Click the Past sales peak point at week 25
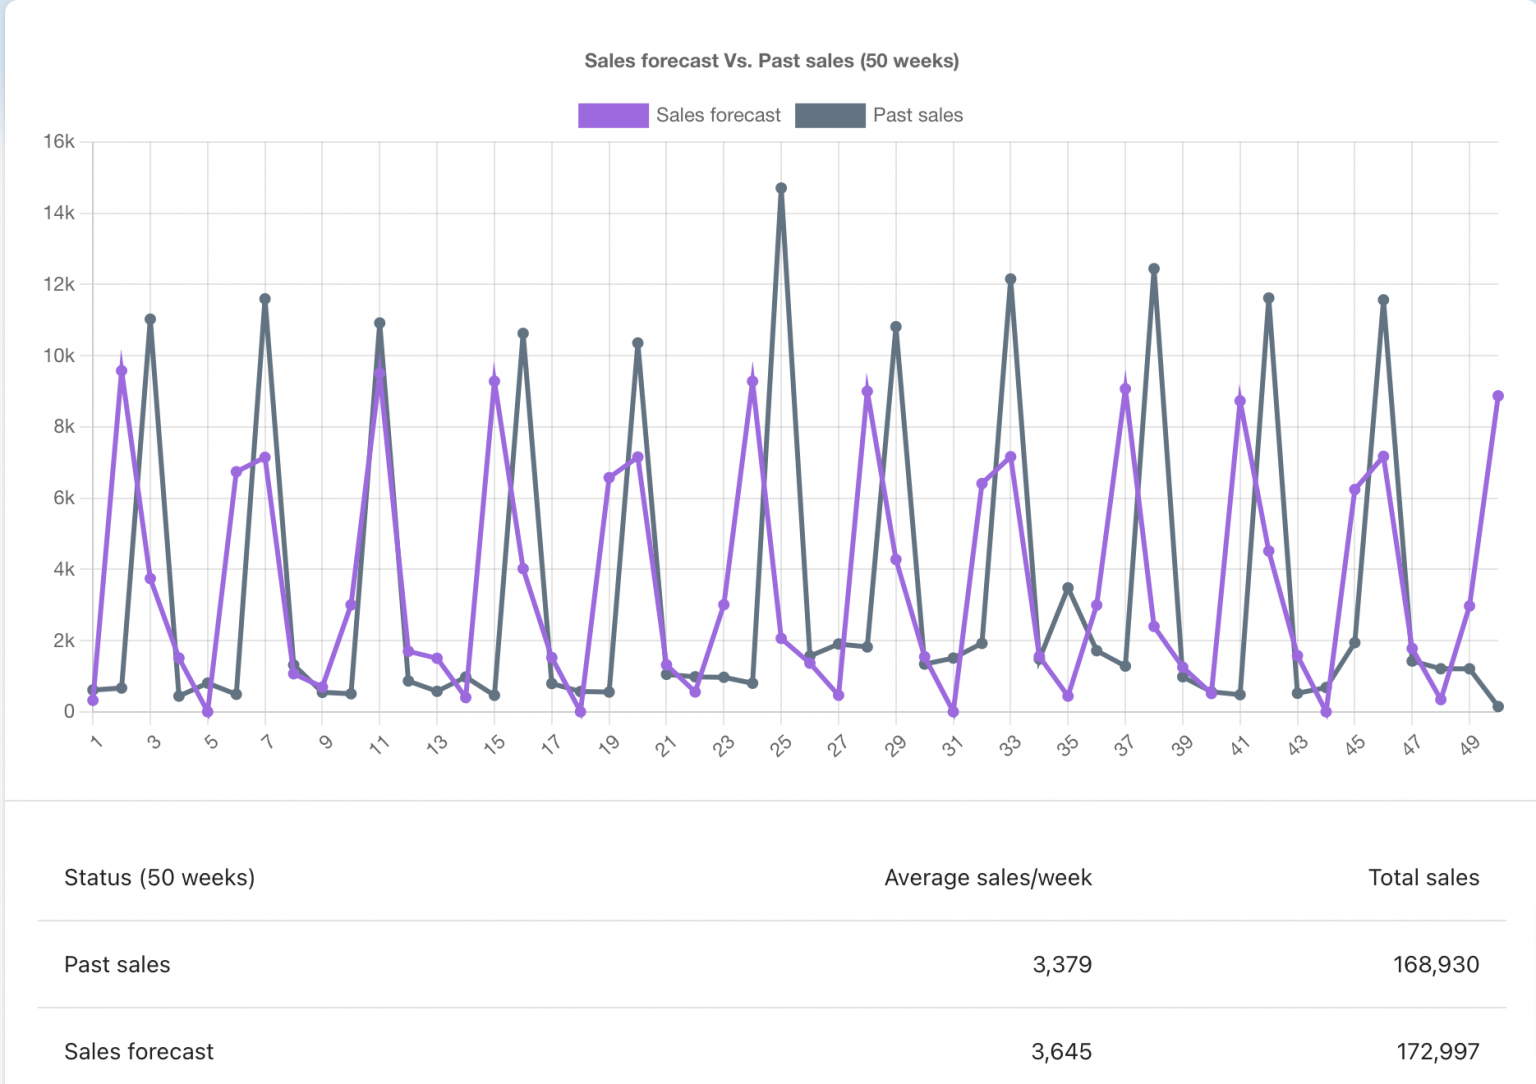This screenshot has width=1536, height=1084. (x=781, y=188)
